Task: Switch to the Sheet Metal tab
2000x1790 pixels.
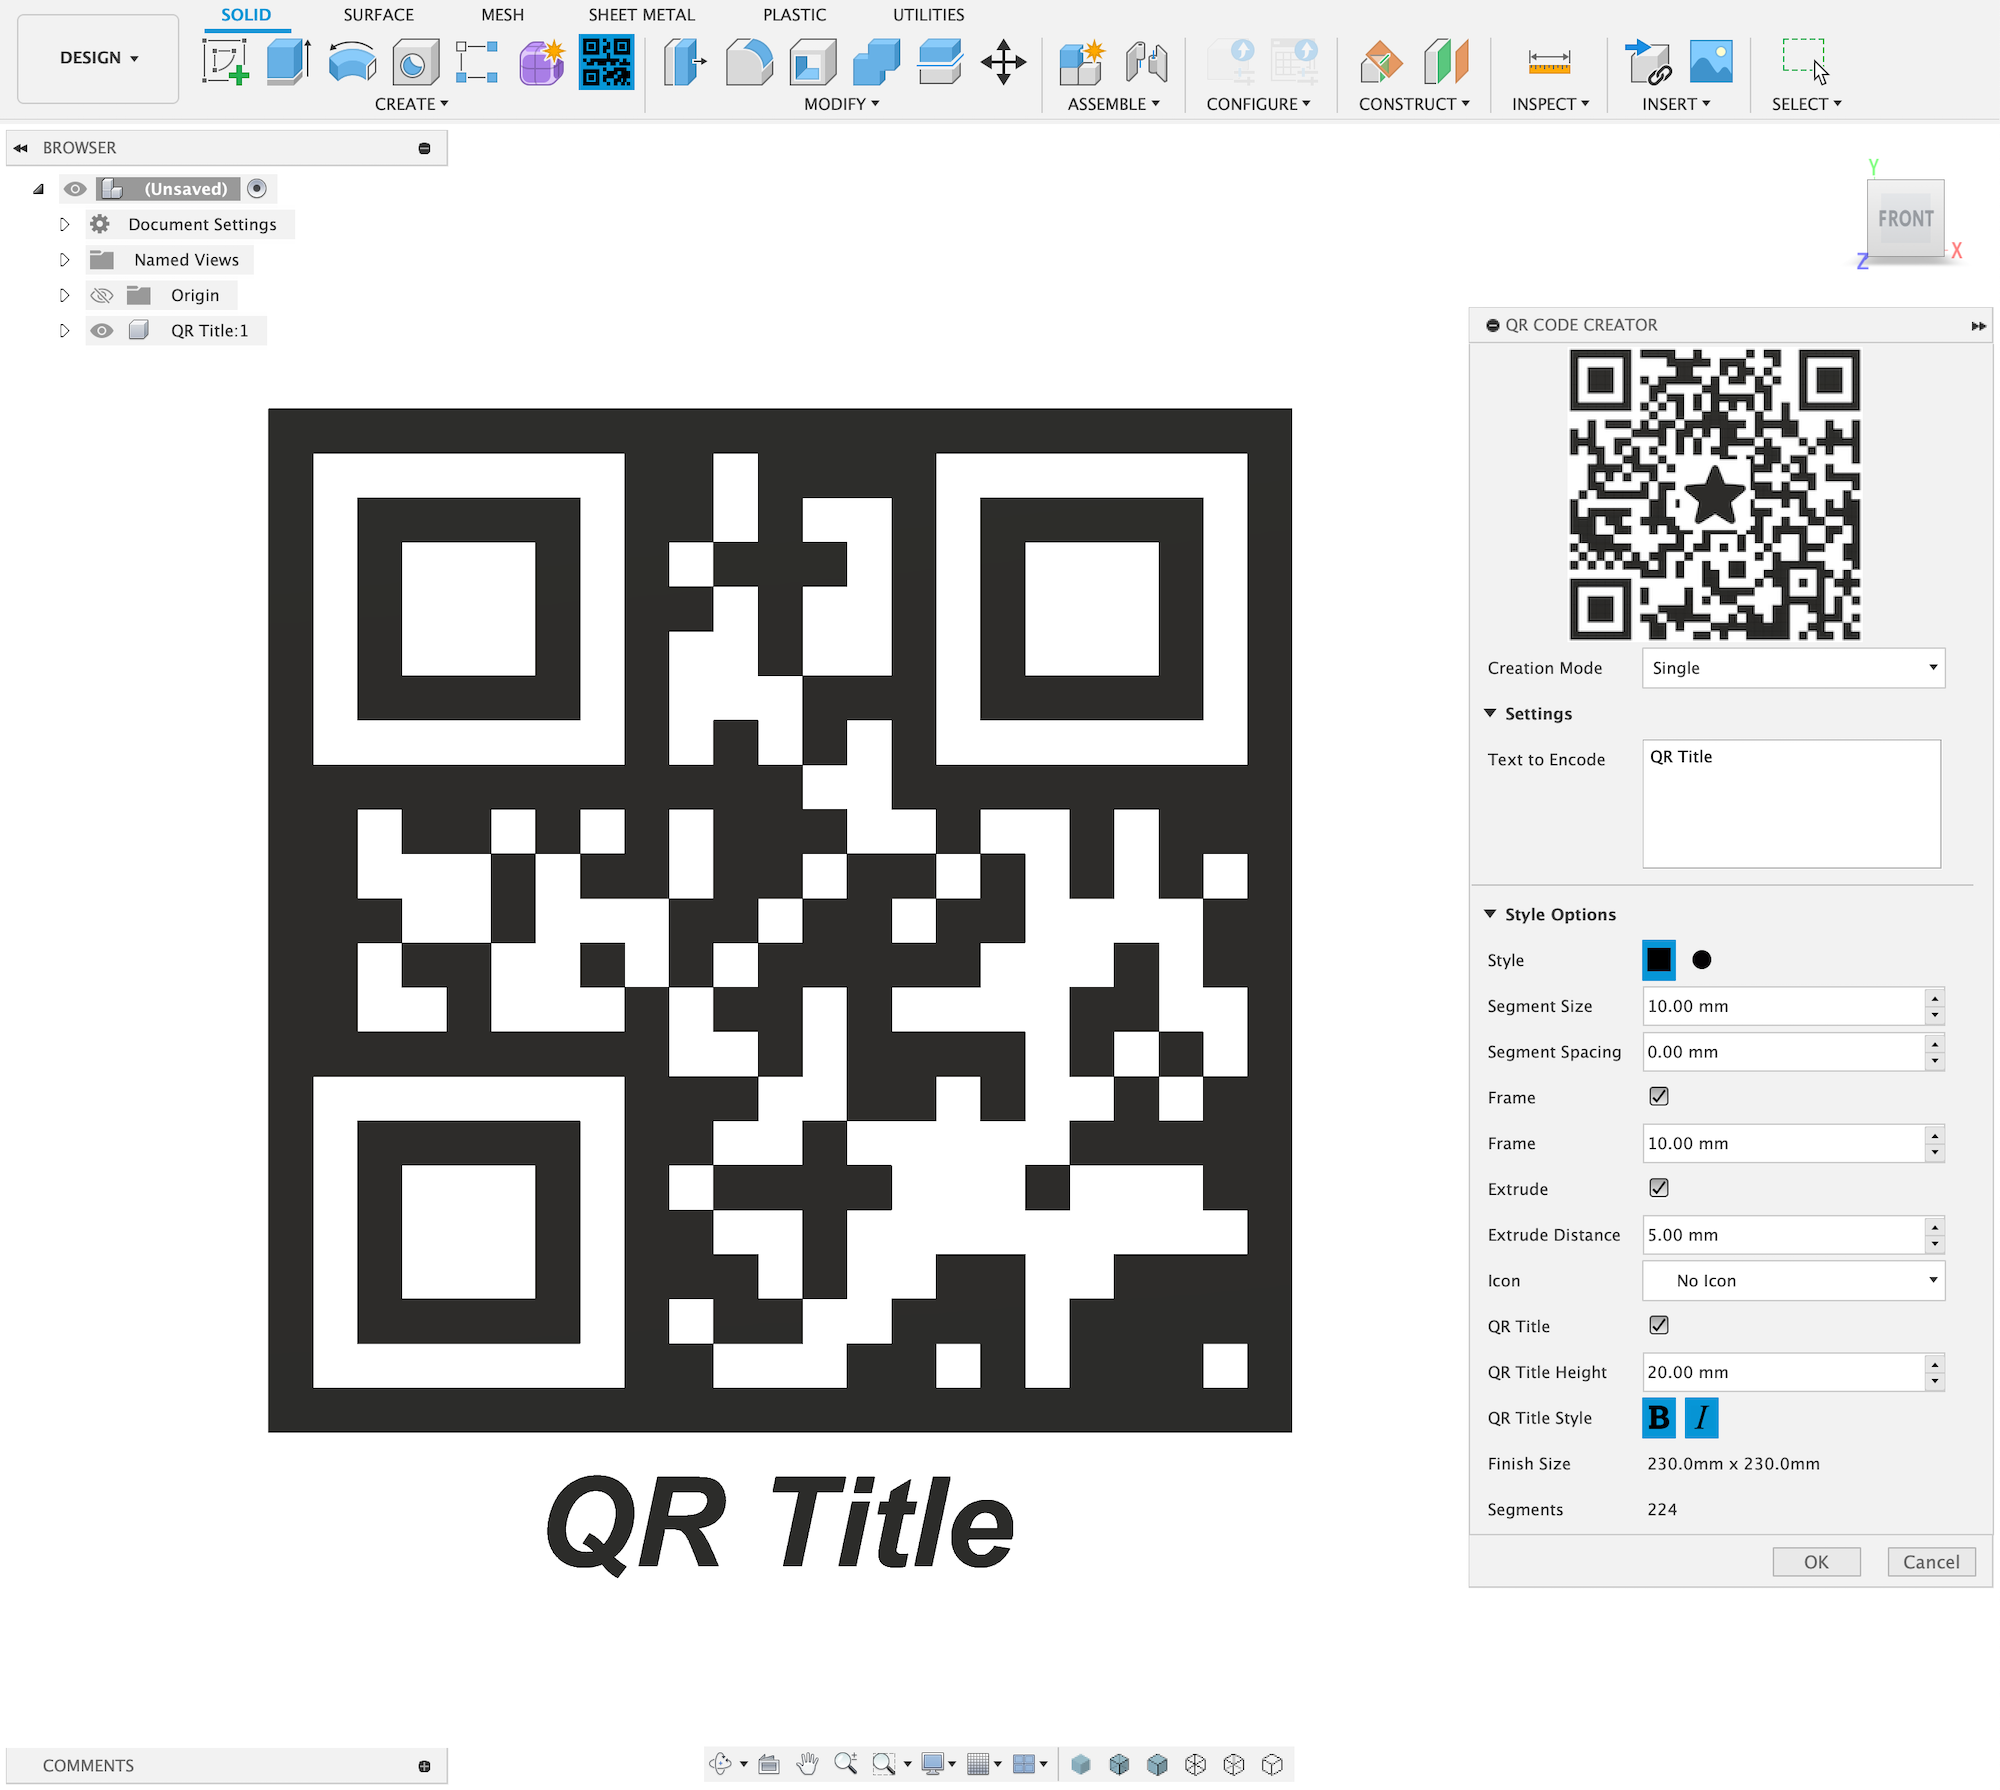Action: tap(641, 15)
